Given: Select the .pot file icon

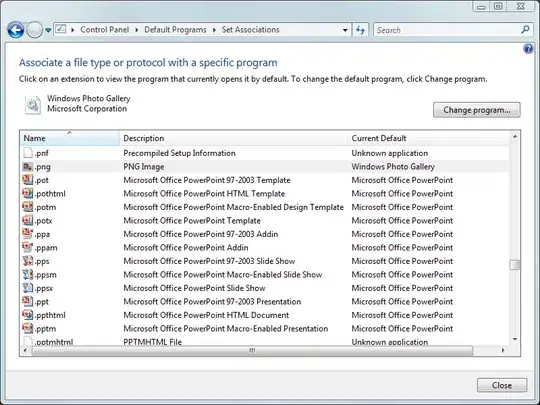Looking at the screenshot, I should (x=28, y=180).
